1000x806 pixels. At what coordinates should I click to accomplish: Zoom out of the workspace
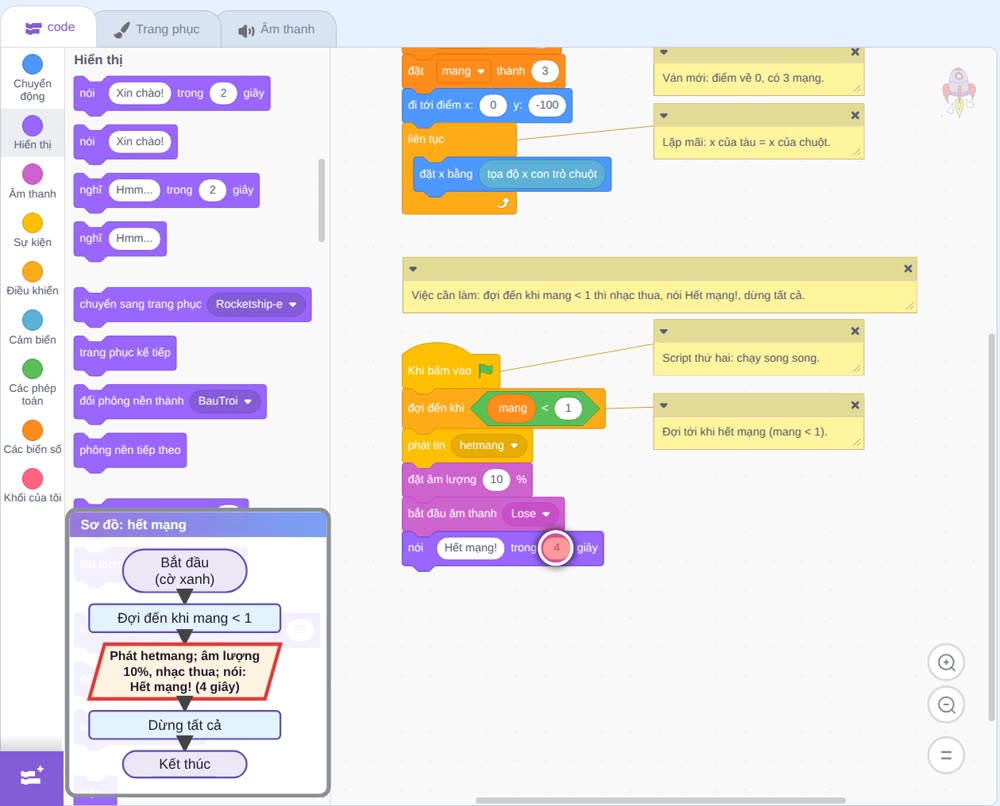coord(946,705)
